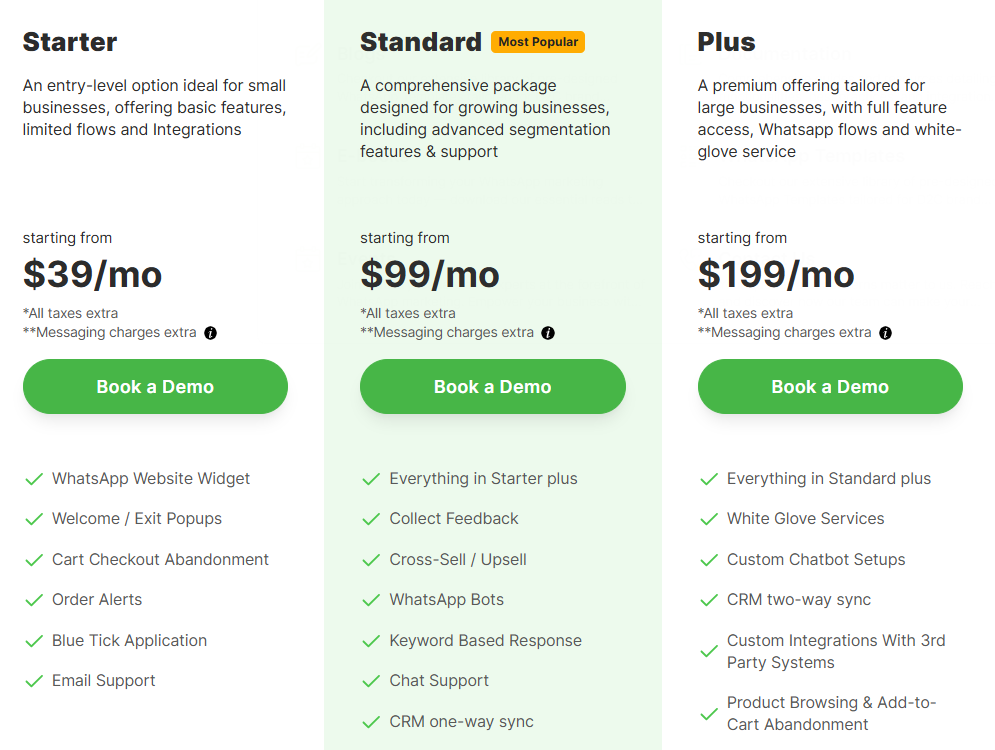This screenshot has width=995, height=750.
Task: Click the checkmark beside Collect Feedback
Action: pos(370,518)
